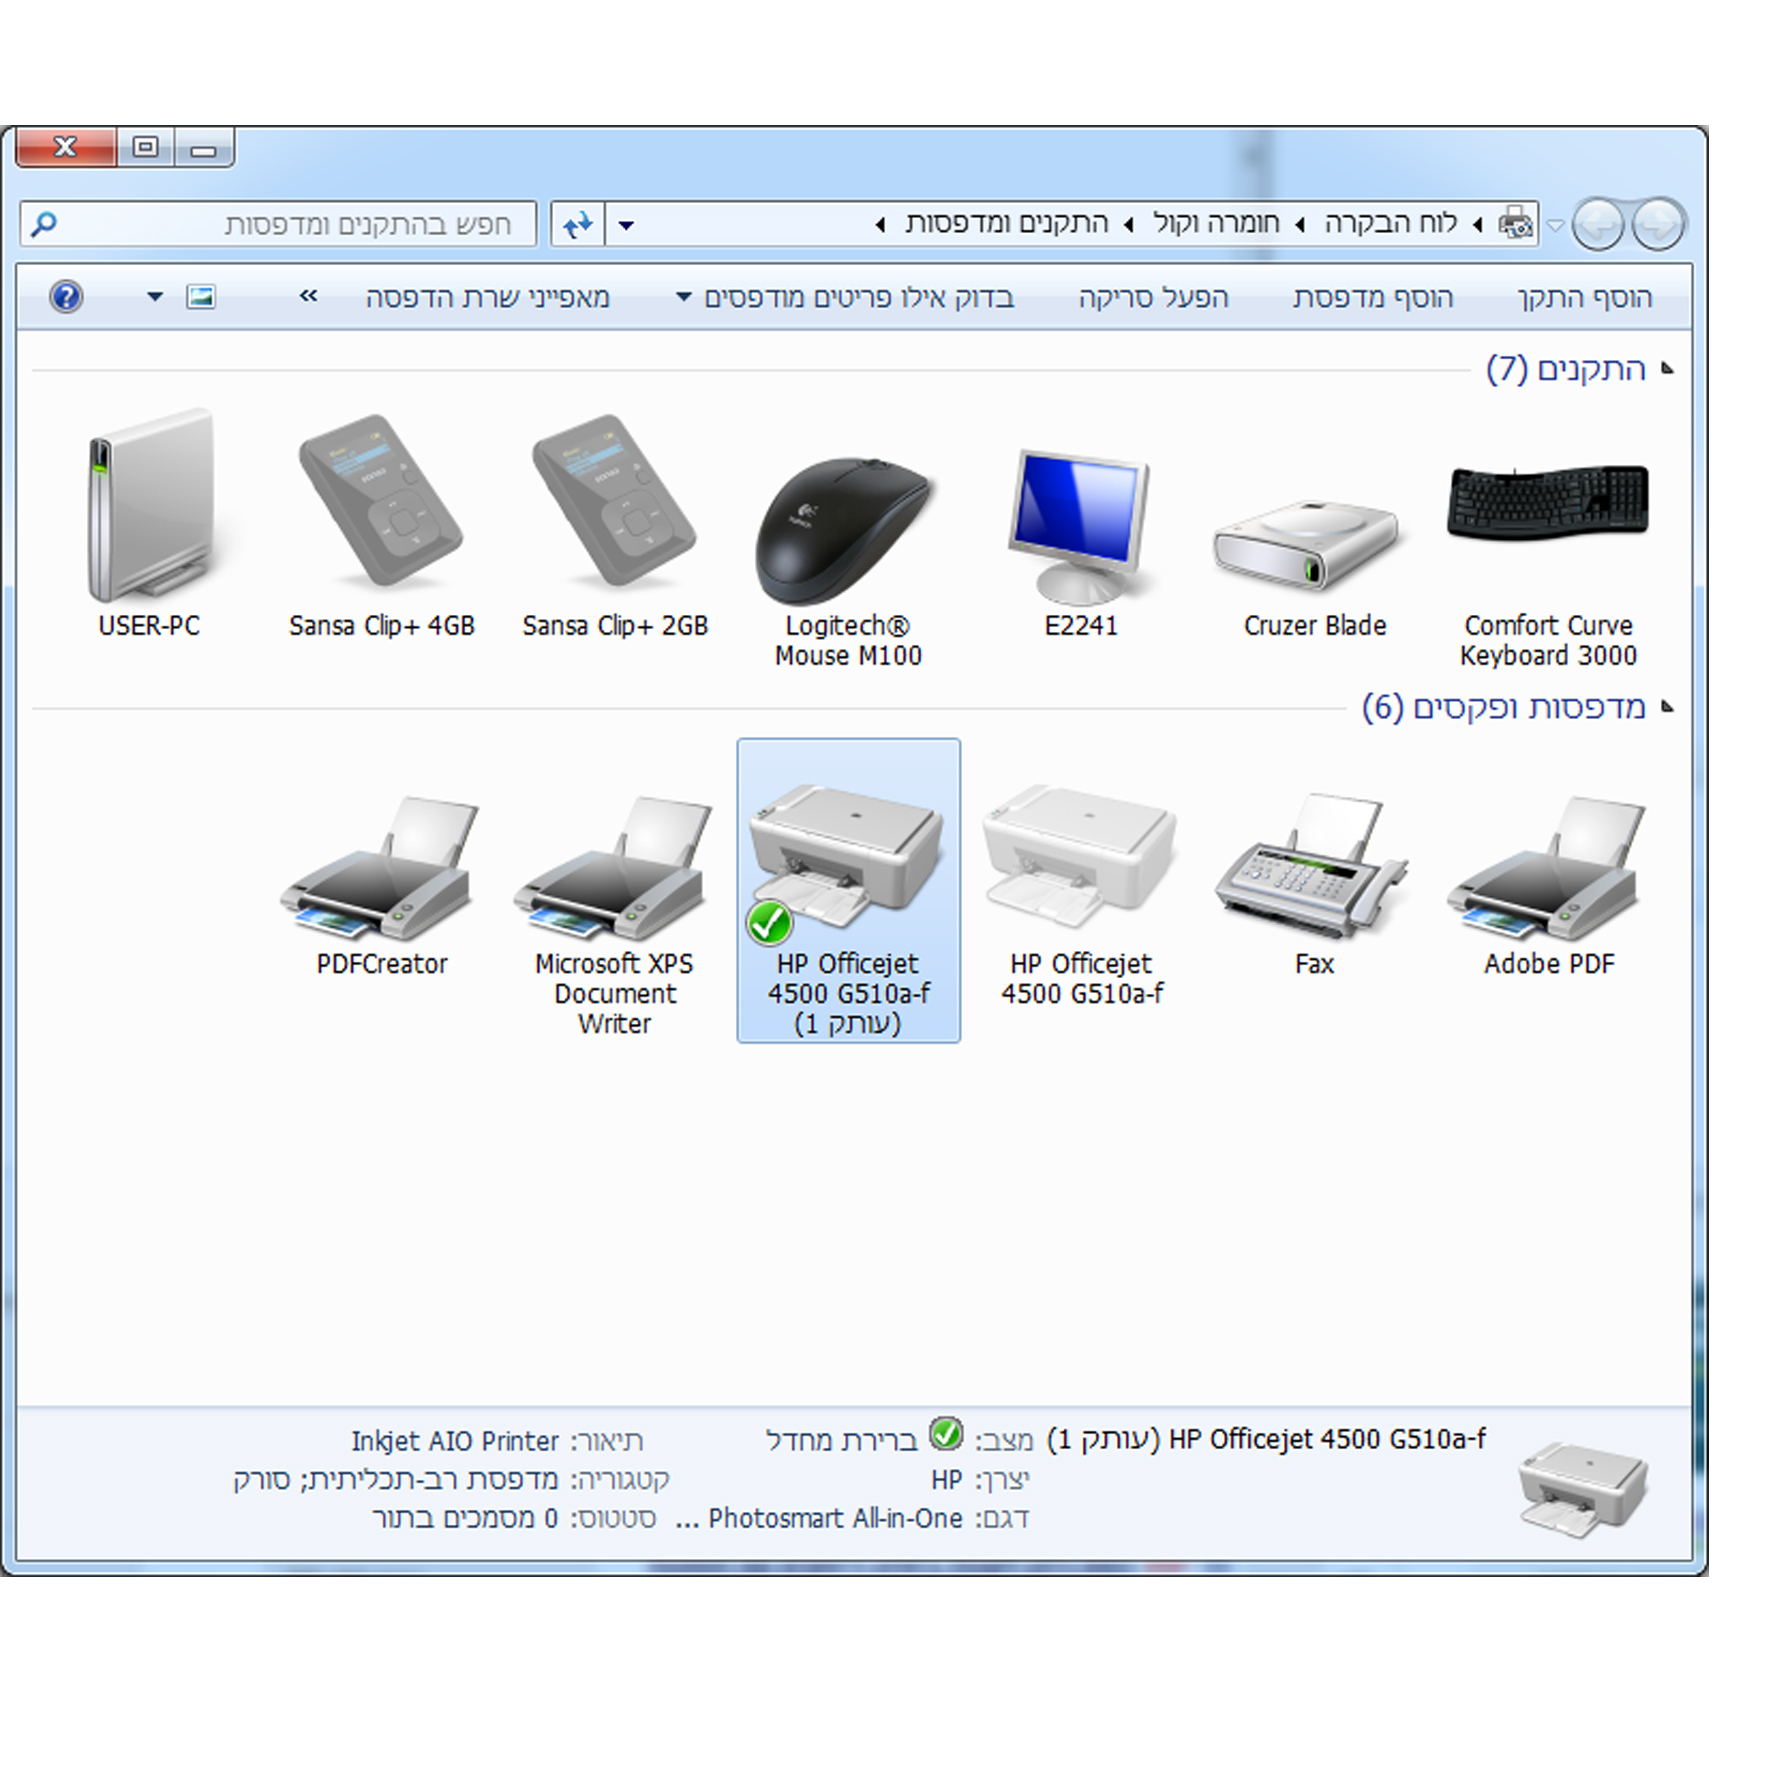This screenshot has height=1772, width=1772.
Task: Select the Fax device
Action: coord(1314,886)
